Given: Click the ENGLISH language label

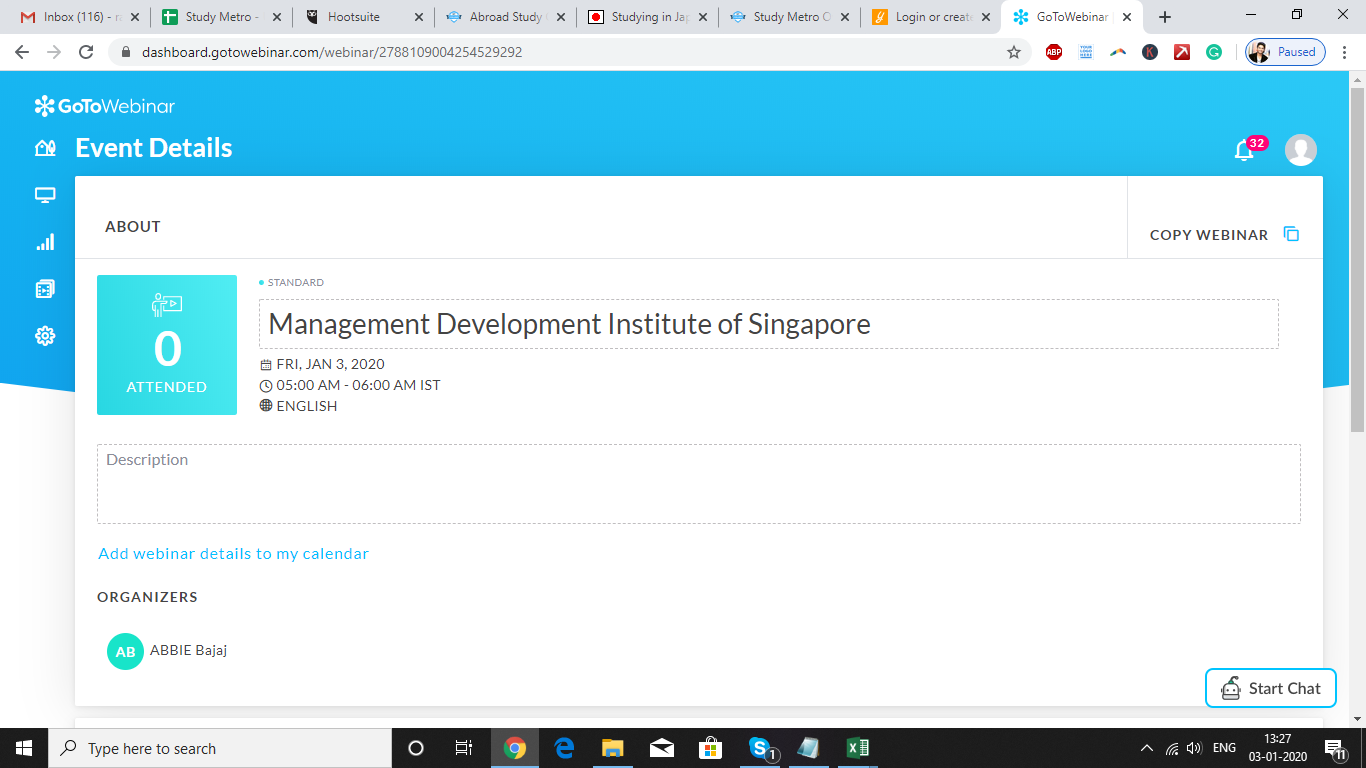Looking at the screenshot, I should [307, 406].
